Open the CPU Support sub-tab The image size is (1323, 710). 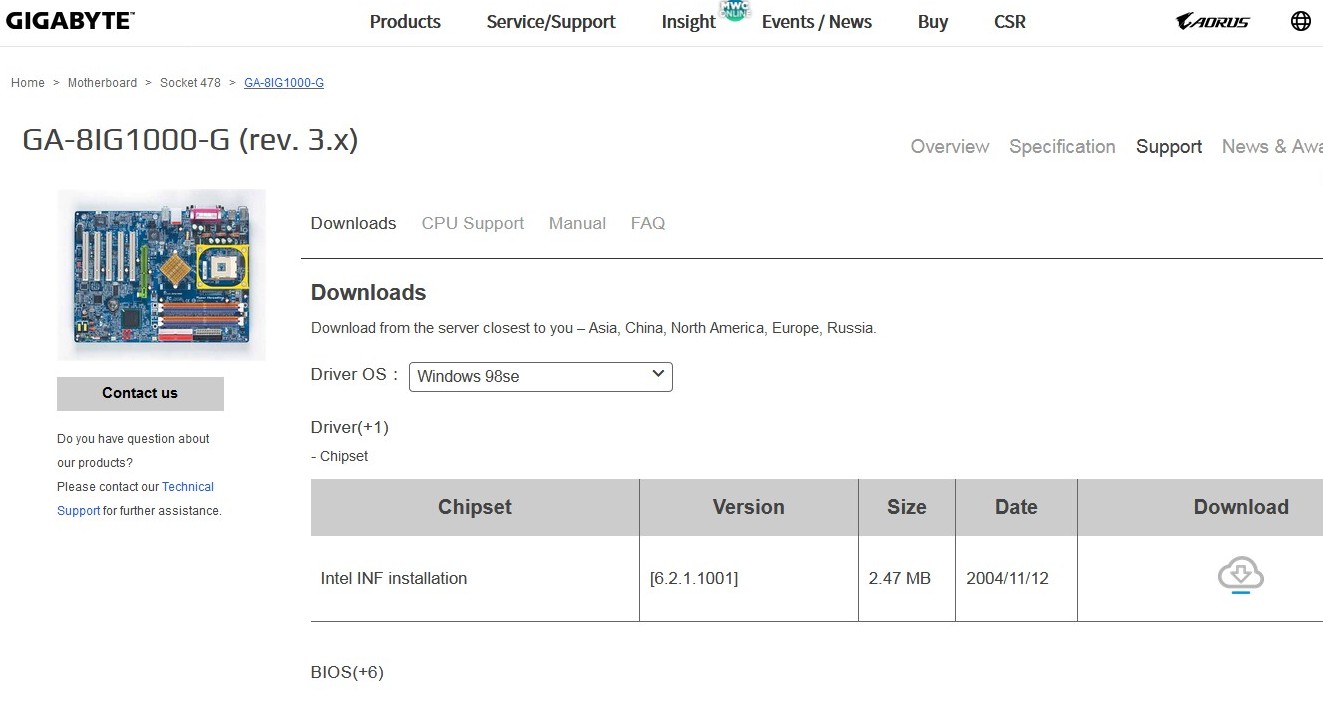click(473, 223)
